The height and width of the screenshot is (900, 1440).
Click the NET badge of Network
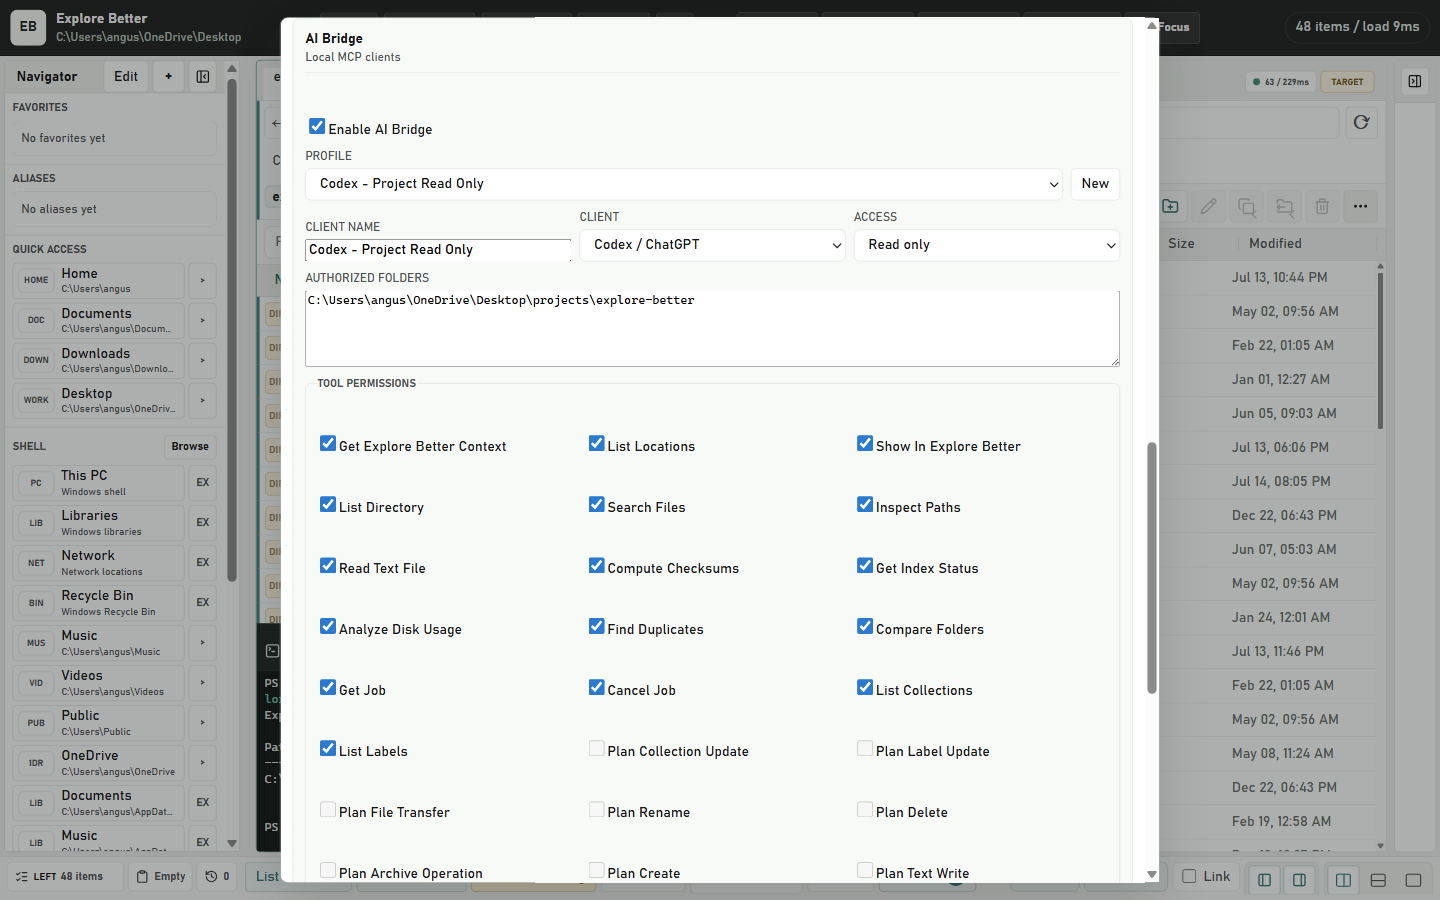pyautogui.click(x=36, y=563)
